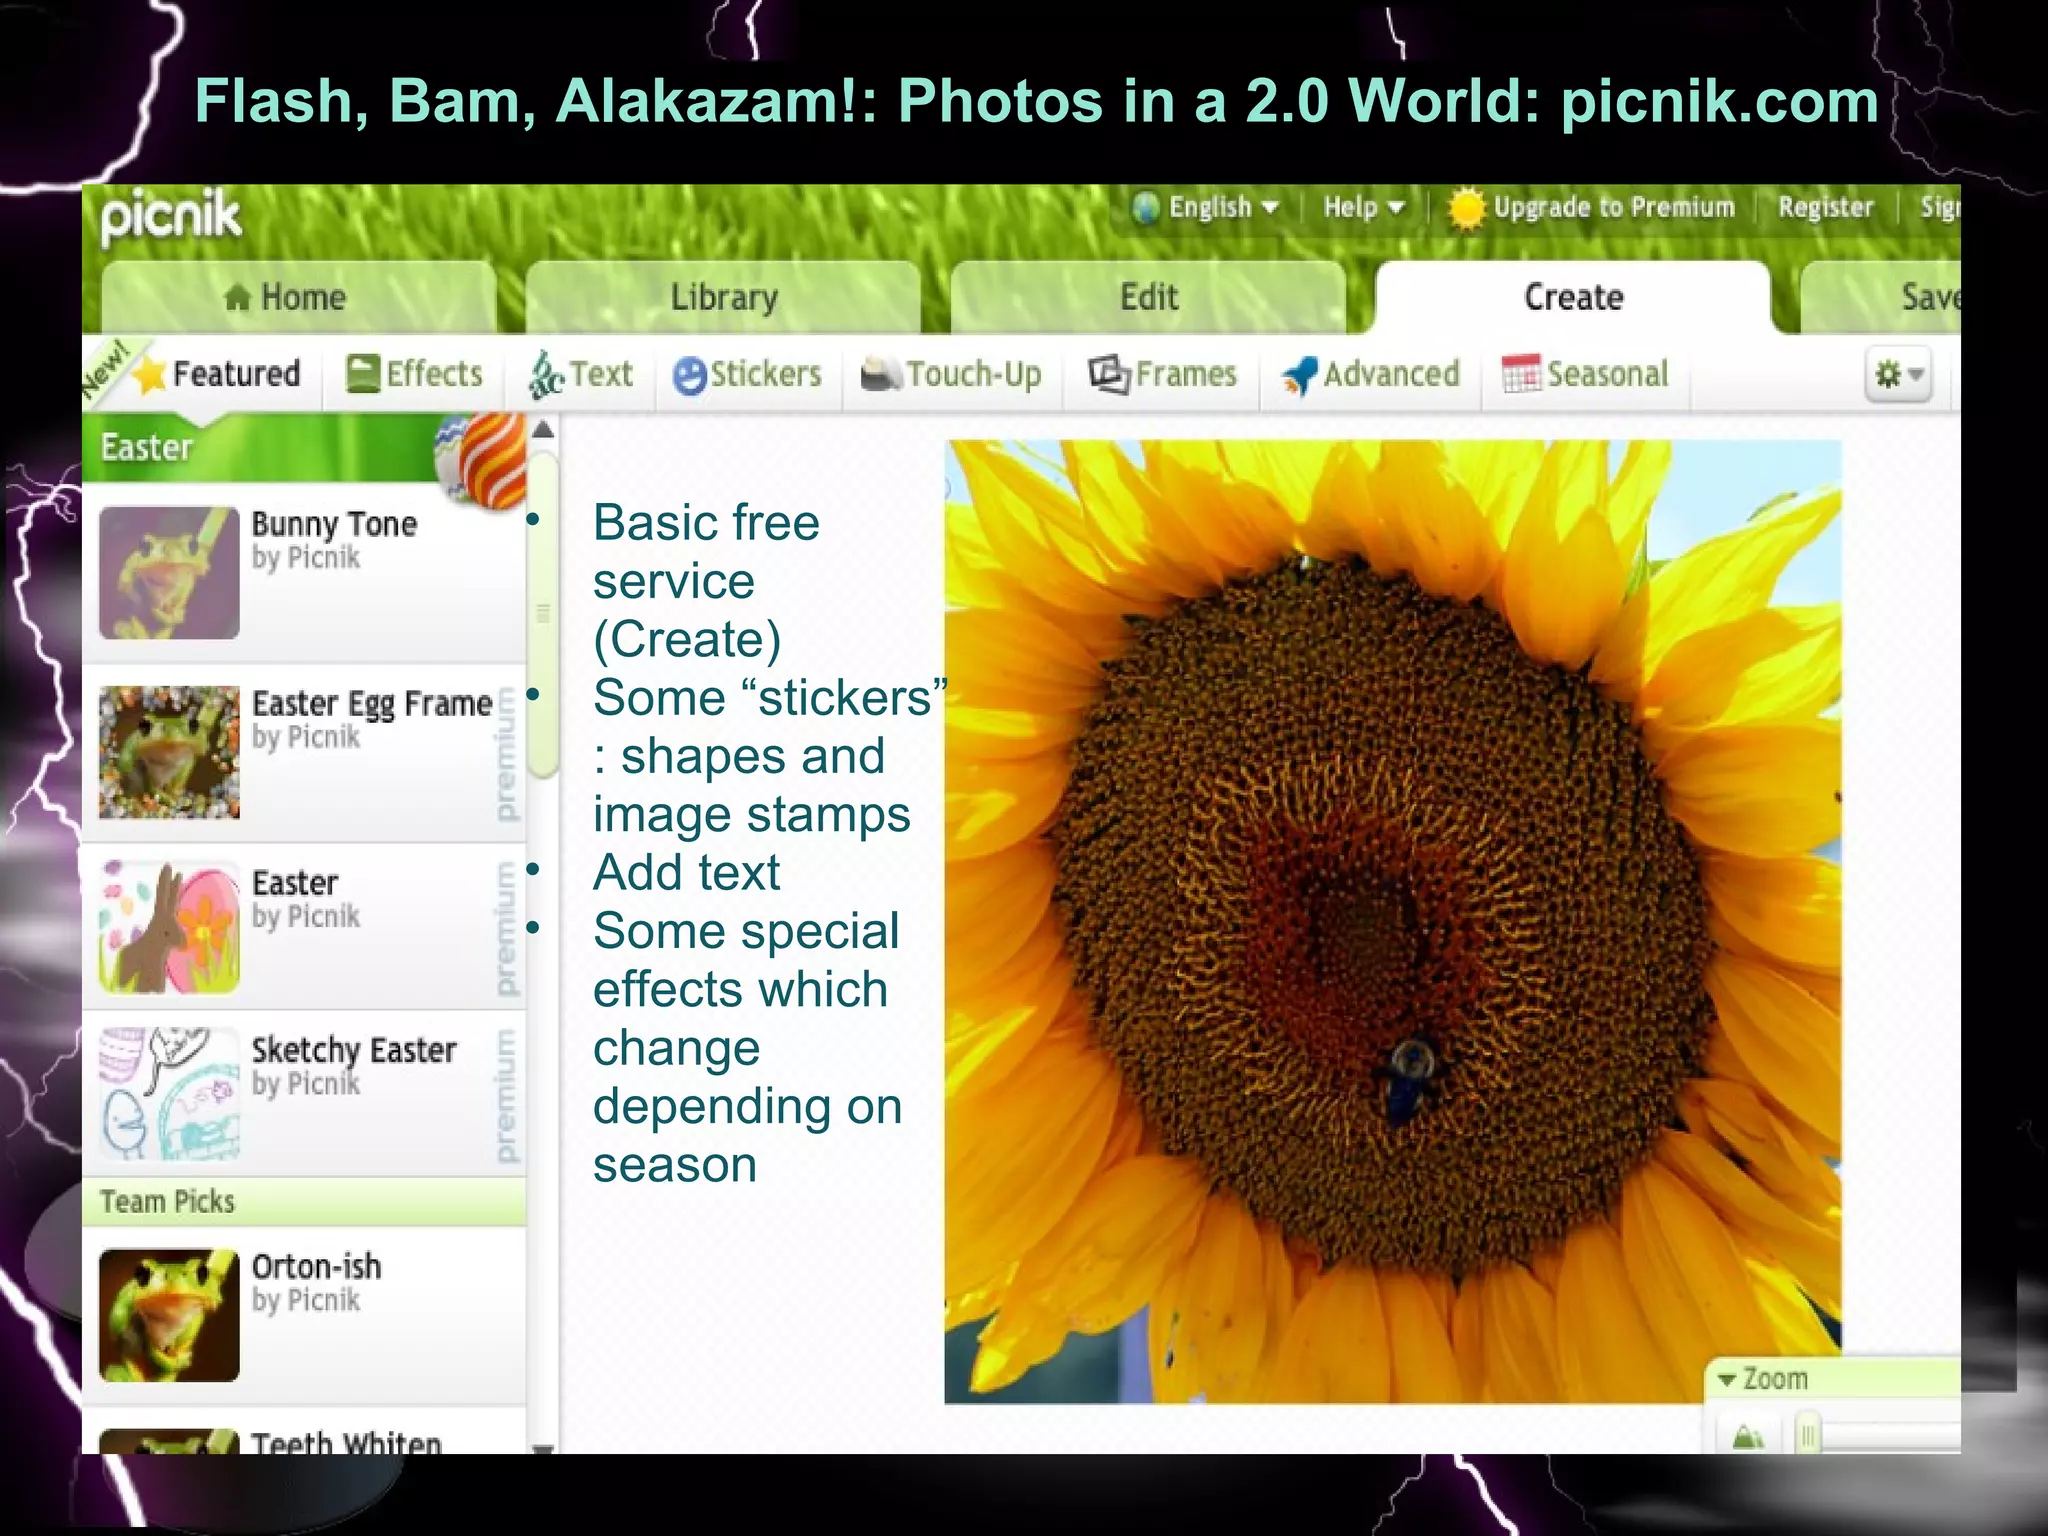Click the green Effects icon
This screenshot has width=2048, height=1536.
coord(363,374)
